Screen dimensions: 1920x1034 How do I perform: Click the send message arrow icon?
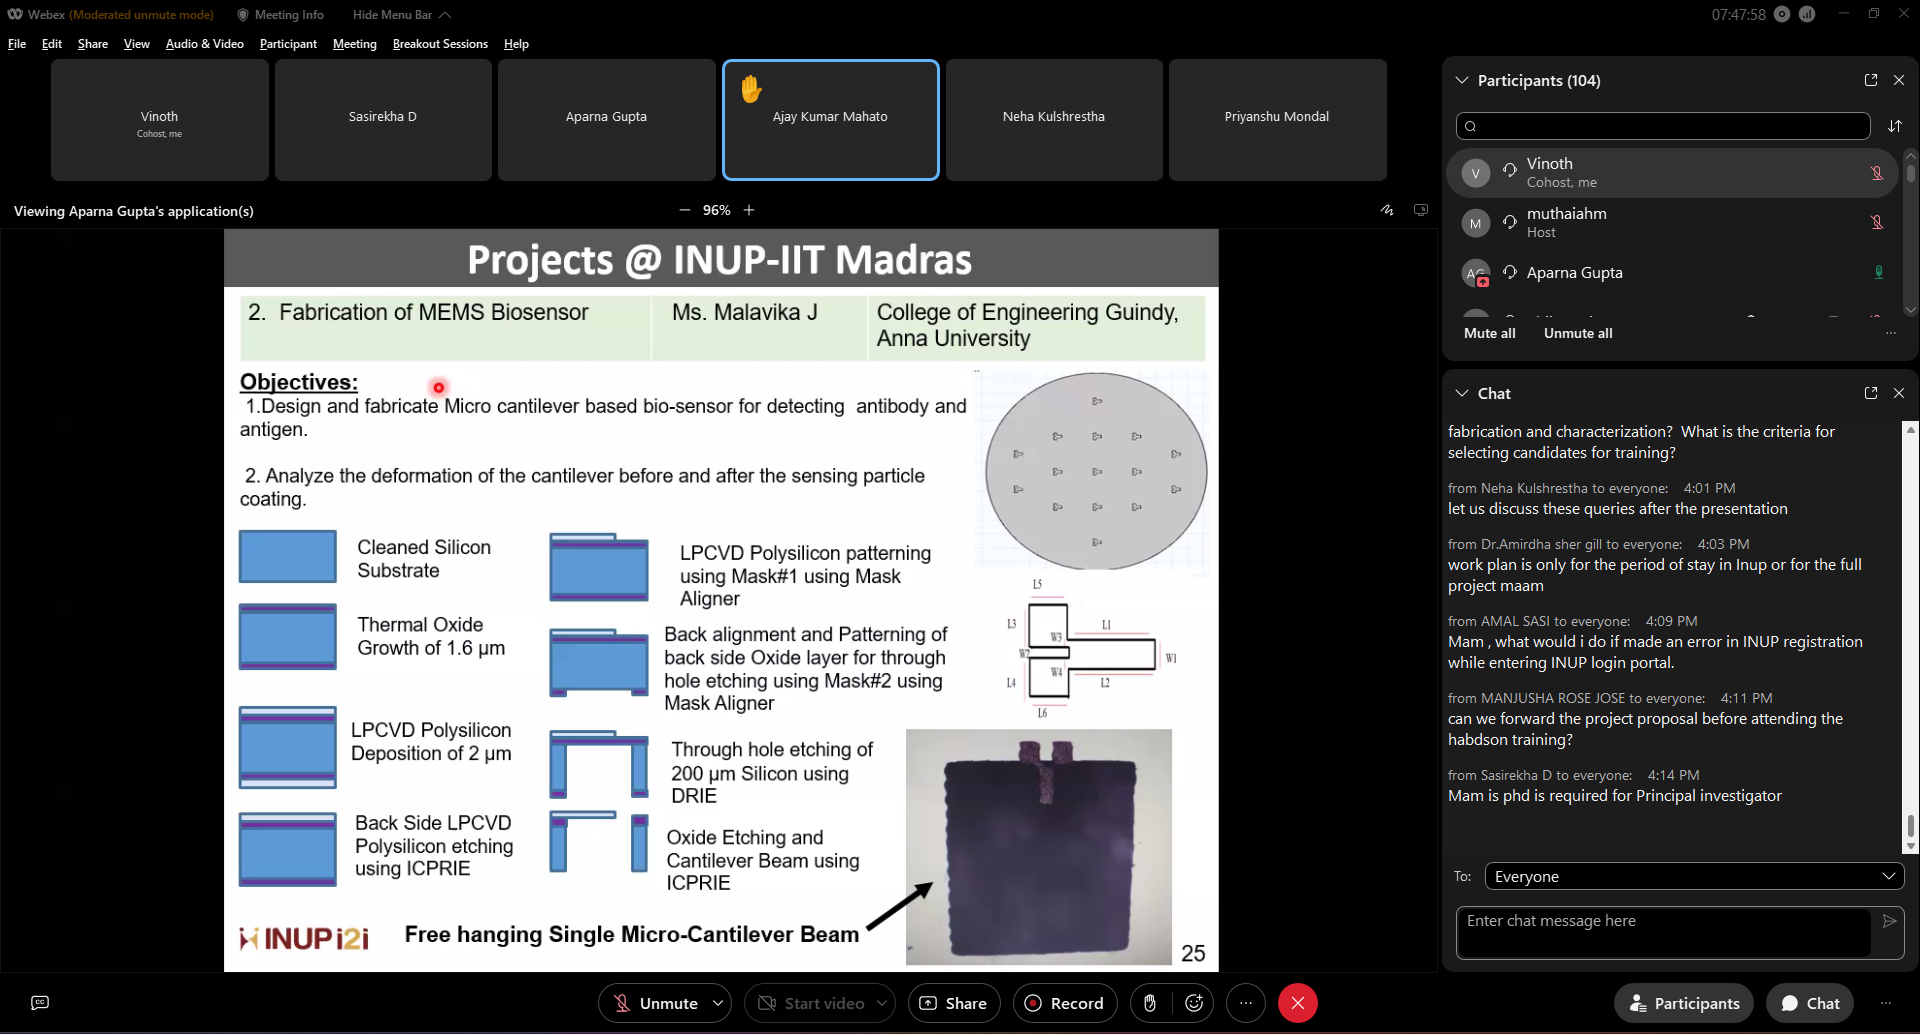(x=1889, y=921)
